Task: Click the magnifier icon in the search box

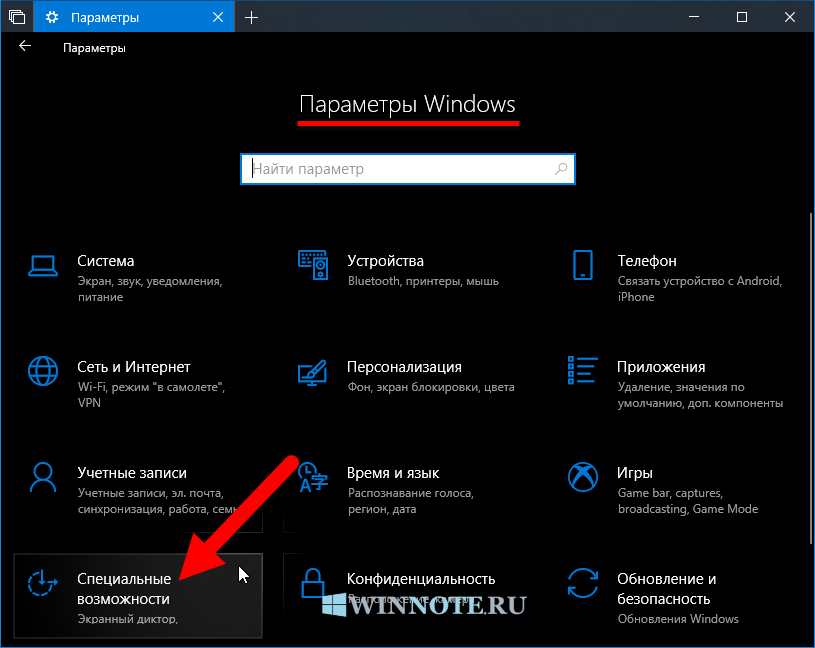Action: (561, 169)
